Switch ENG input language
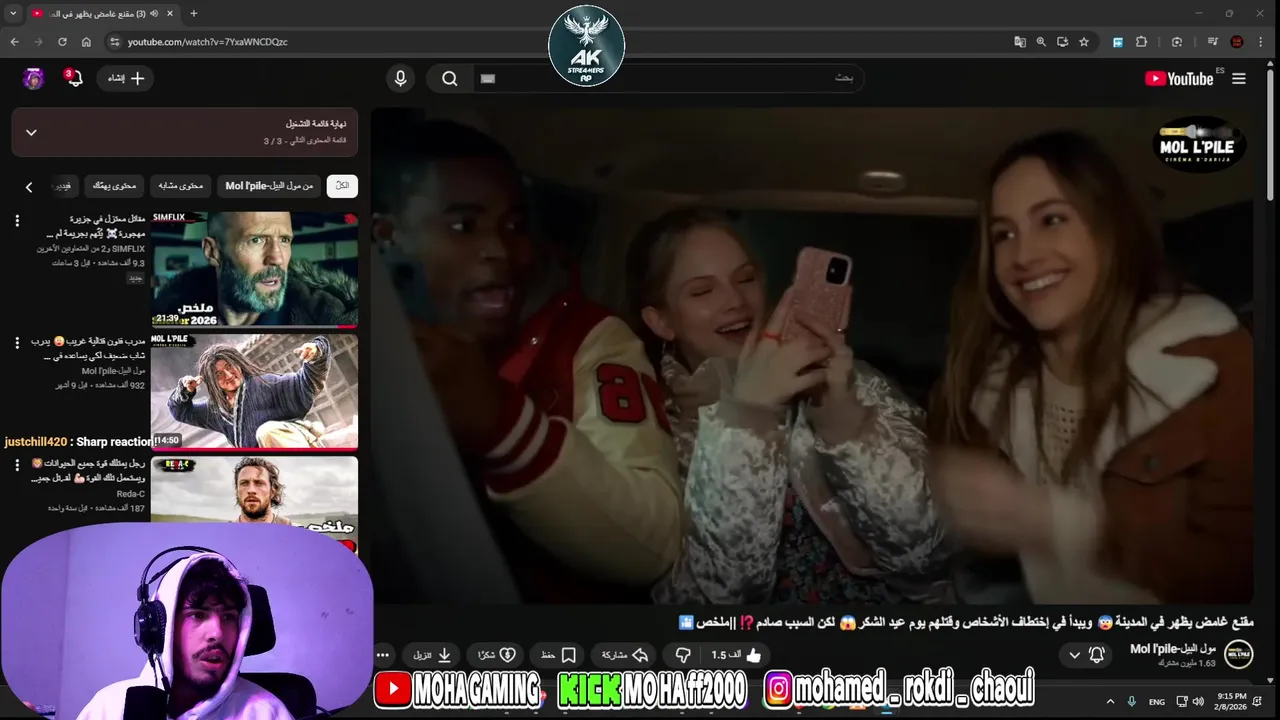The image size is (1280, 720). point(1157,702)
